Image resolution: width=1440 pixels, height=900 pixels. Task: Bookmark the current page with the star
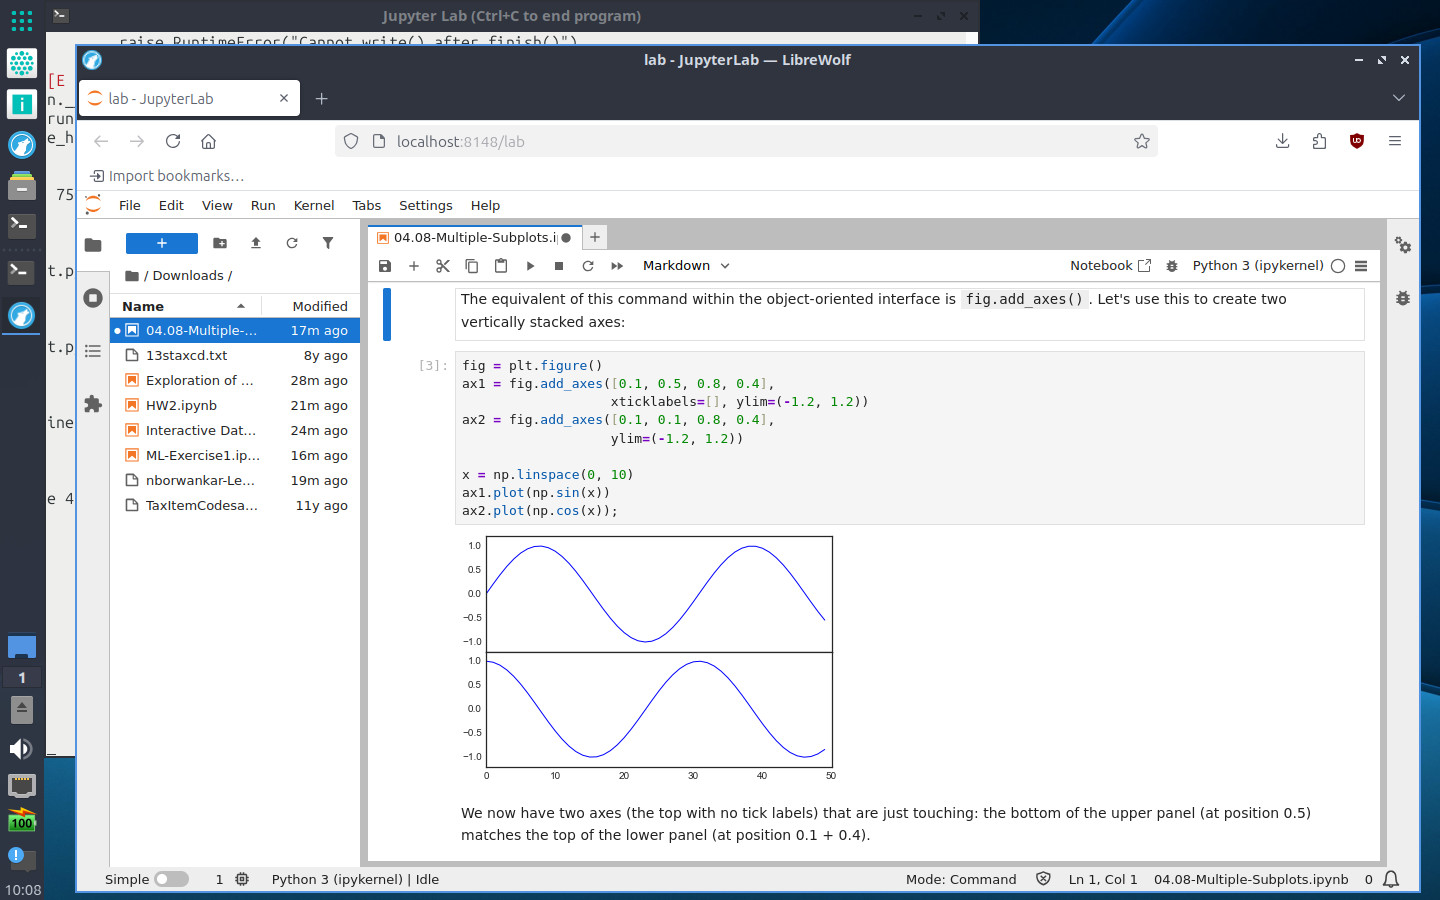point(1142,141)
